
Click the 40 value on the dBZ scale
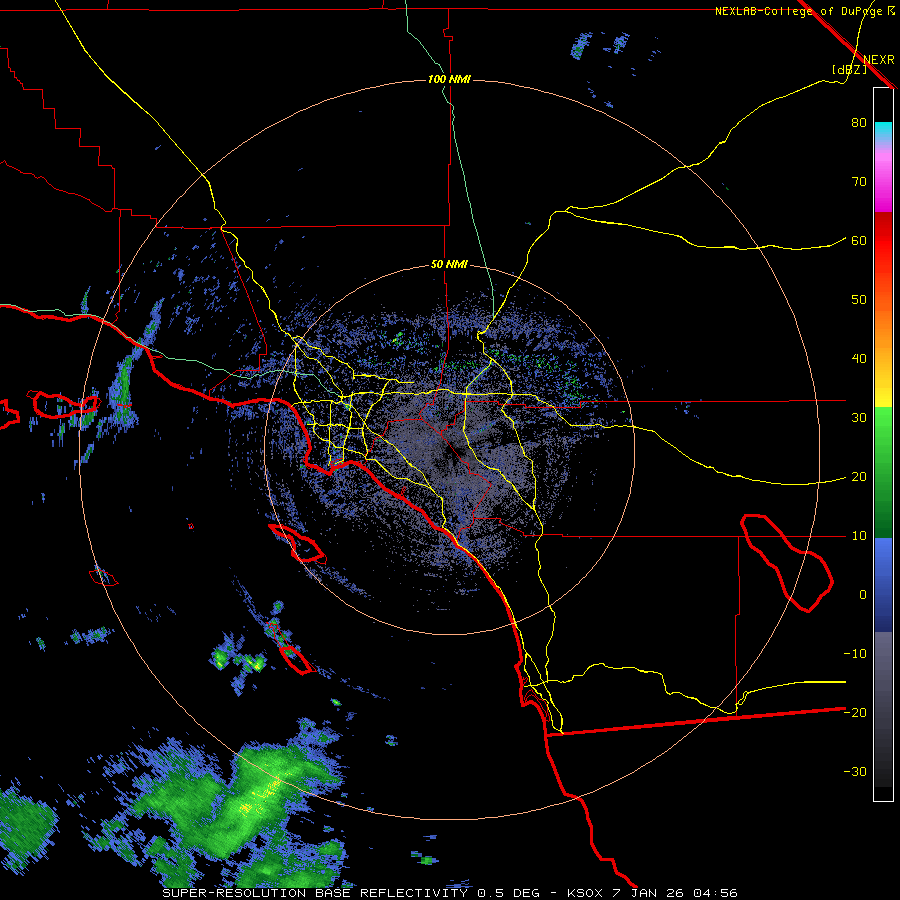click(859, 359)
